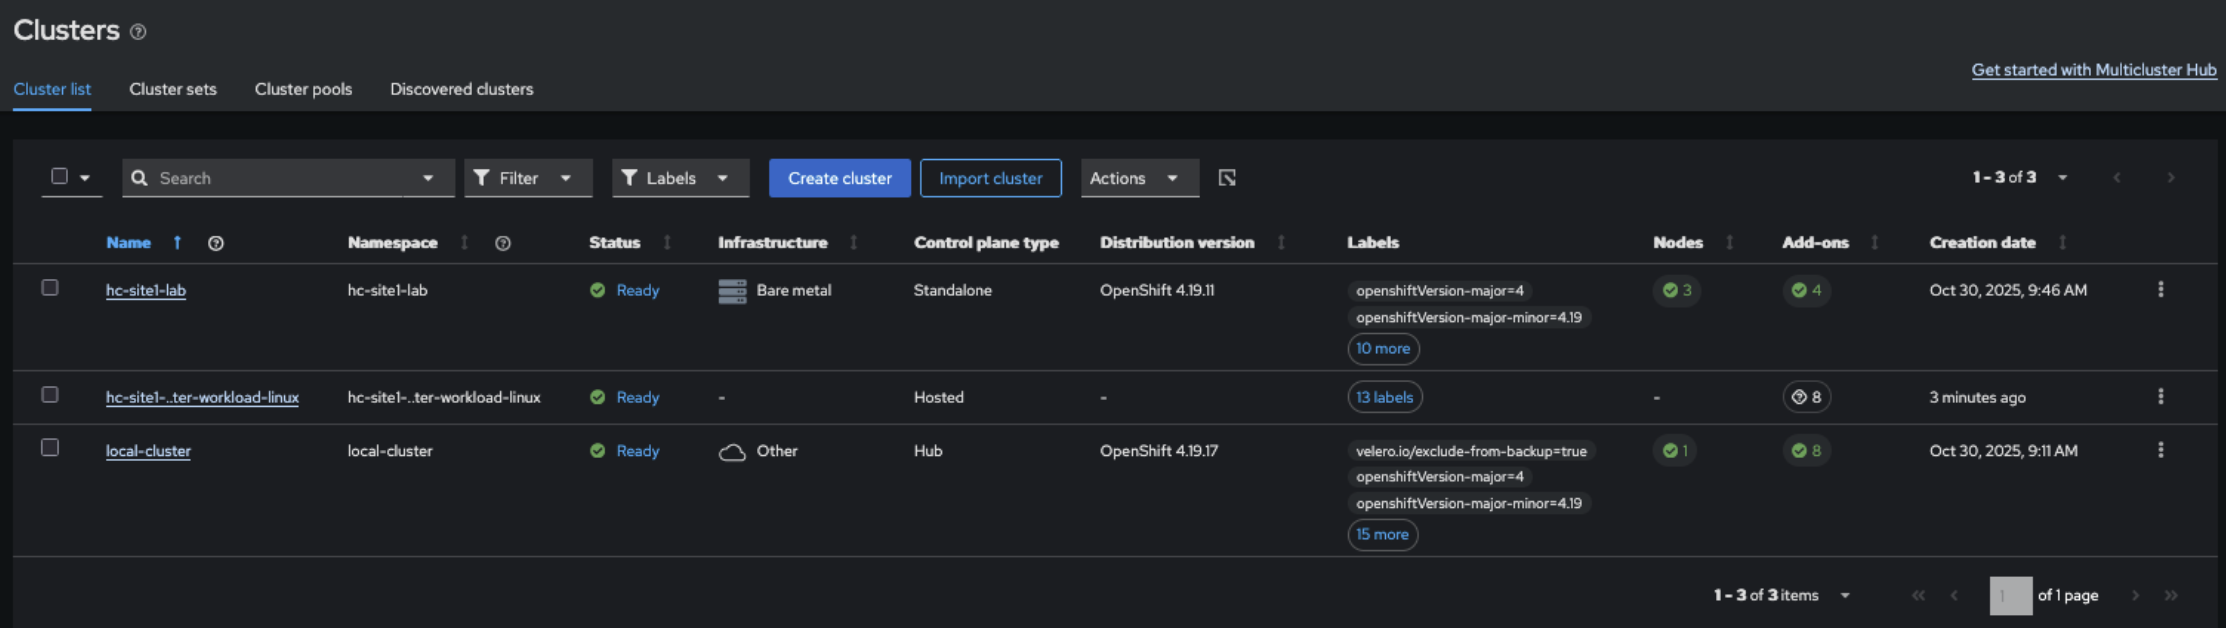Click the help icon next to Namespace column
Screen dimensions: 2226x628
[503, 243]
